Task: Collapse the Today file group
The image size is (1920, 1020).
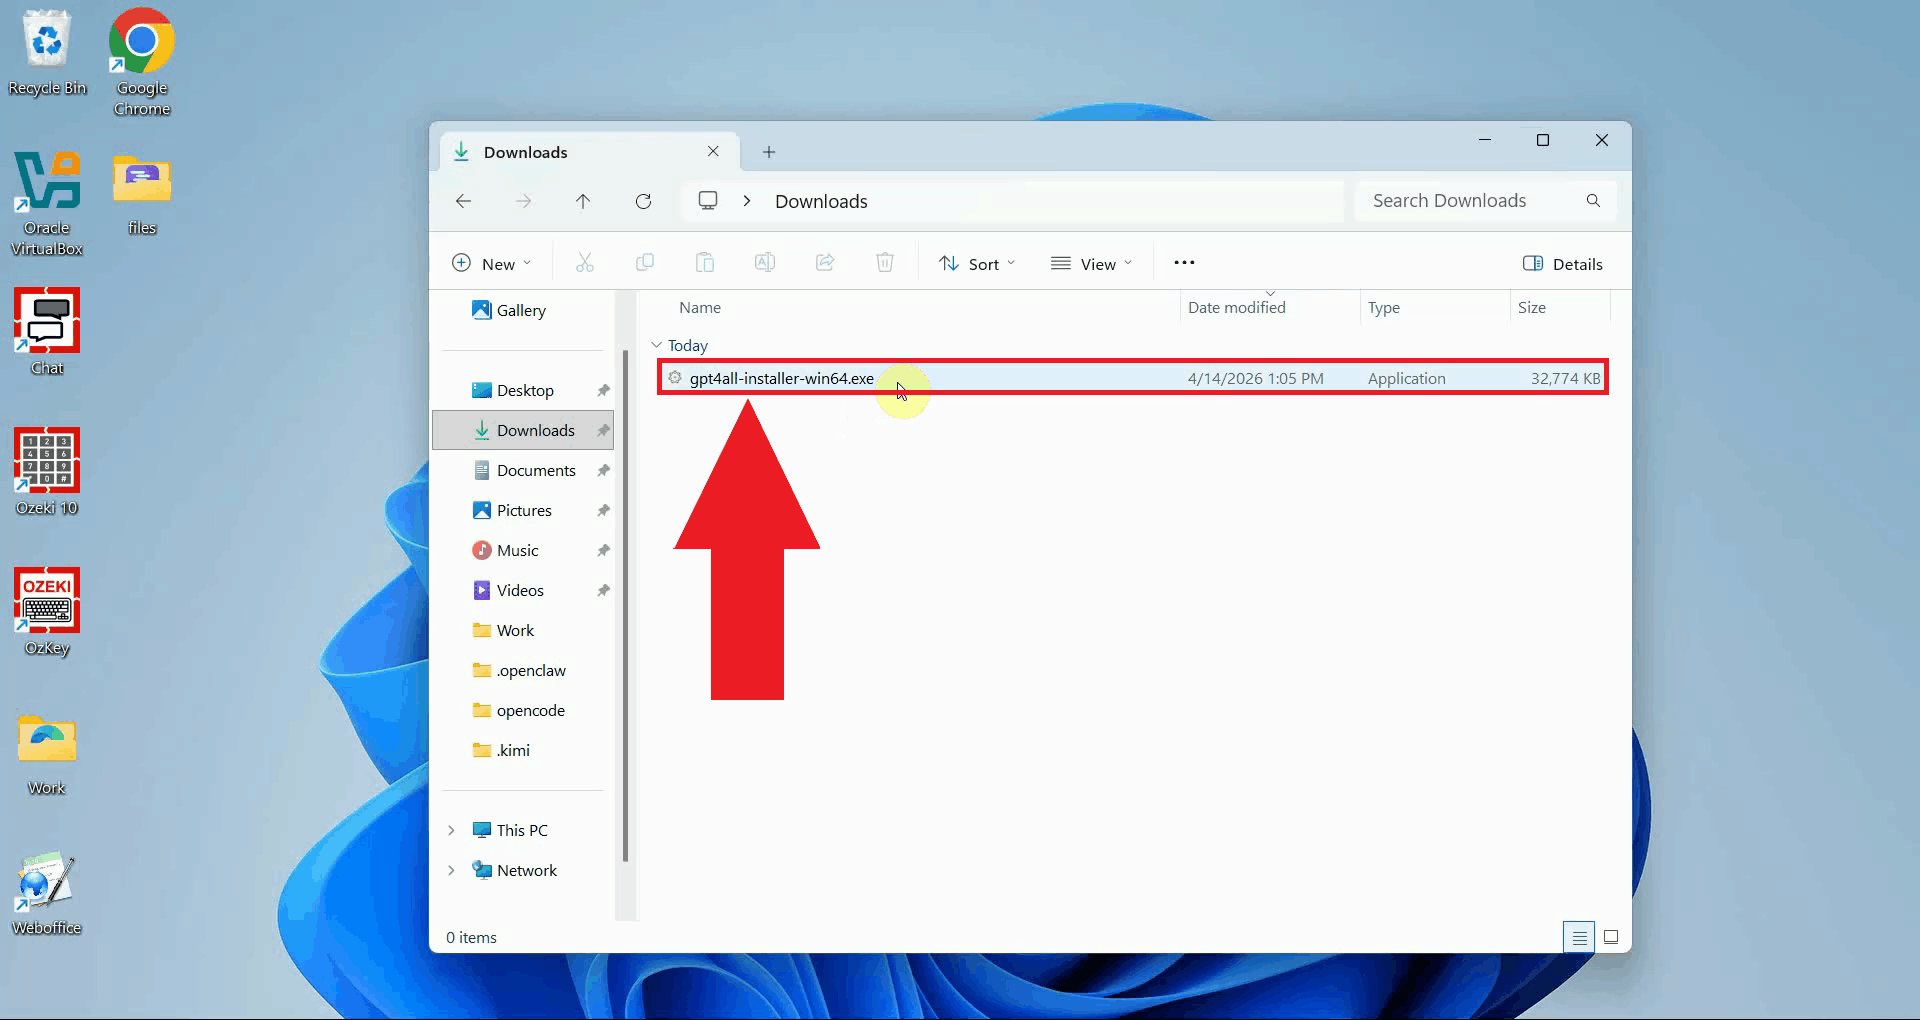Action: click(x=657, y=345)
